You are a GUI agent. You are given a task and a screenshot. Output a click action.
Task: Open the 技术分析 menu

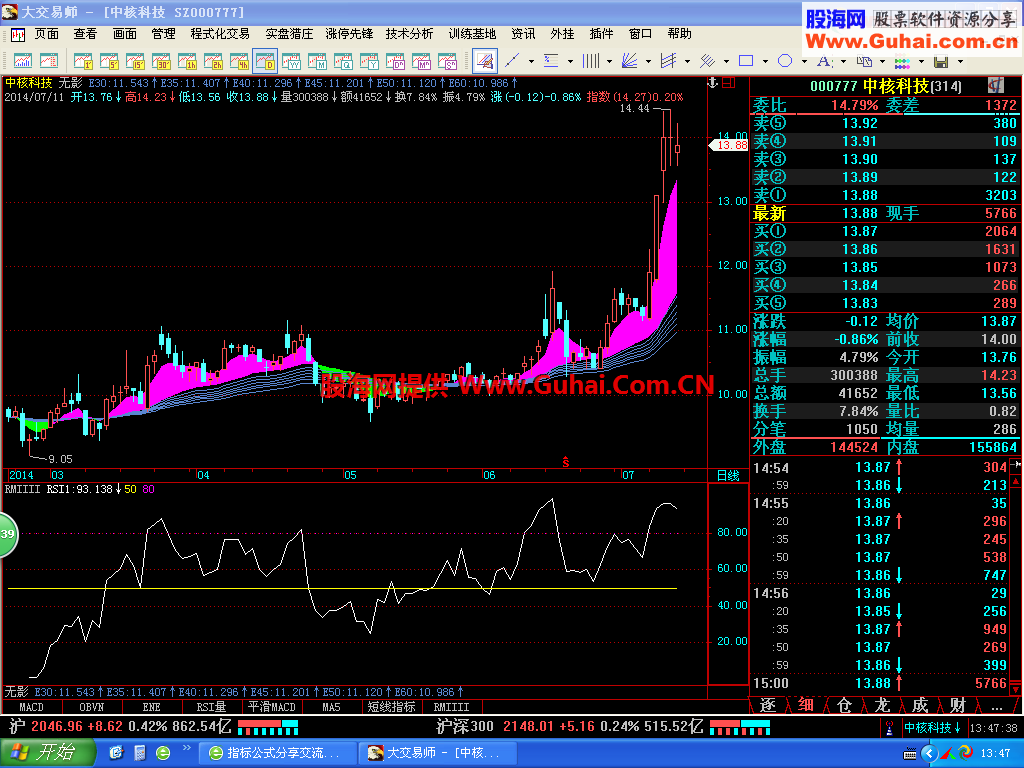[x=409, y=33]
